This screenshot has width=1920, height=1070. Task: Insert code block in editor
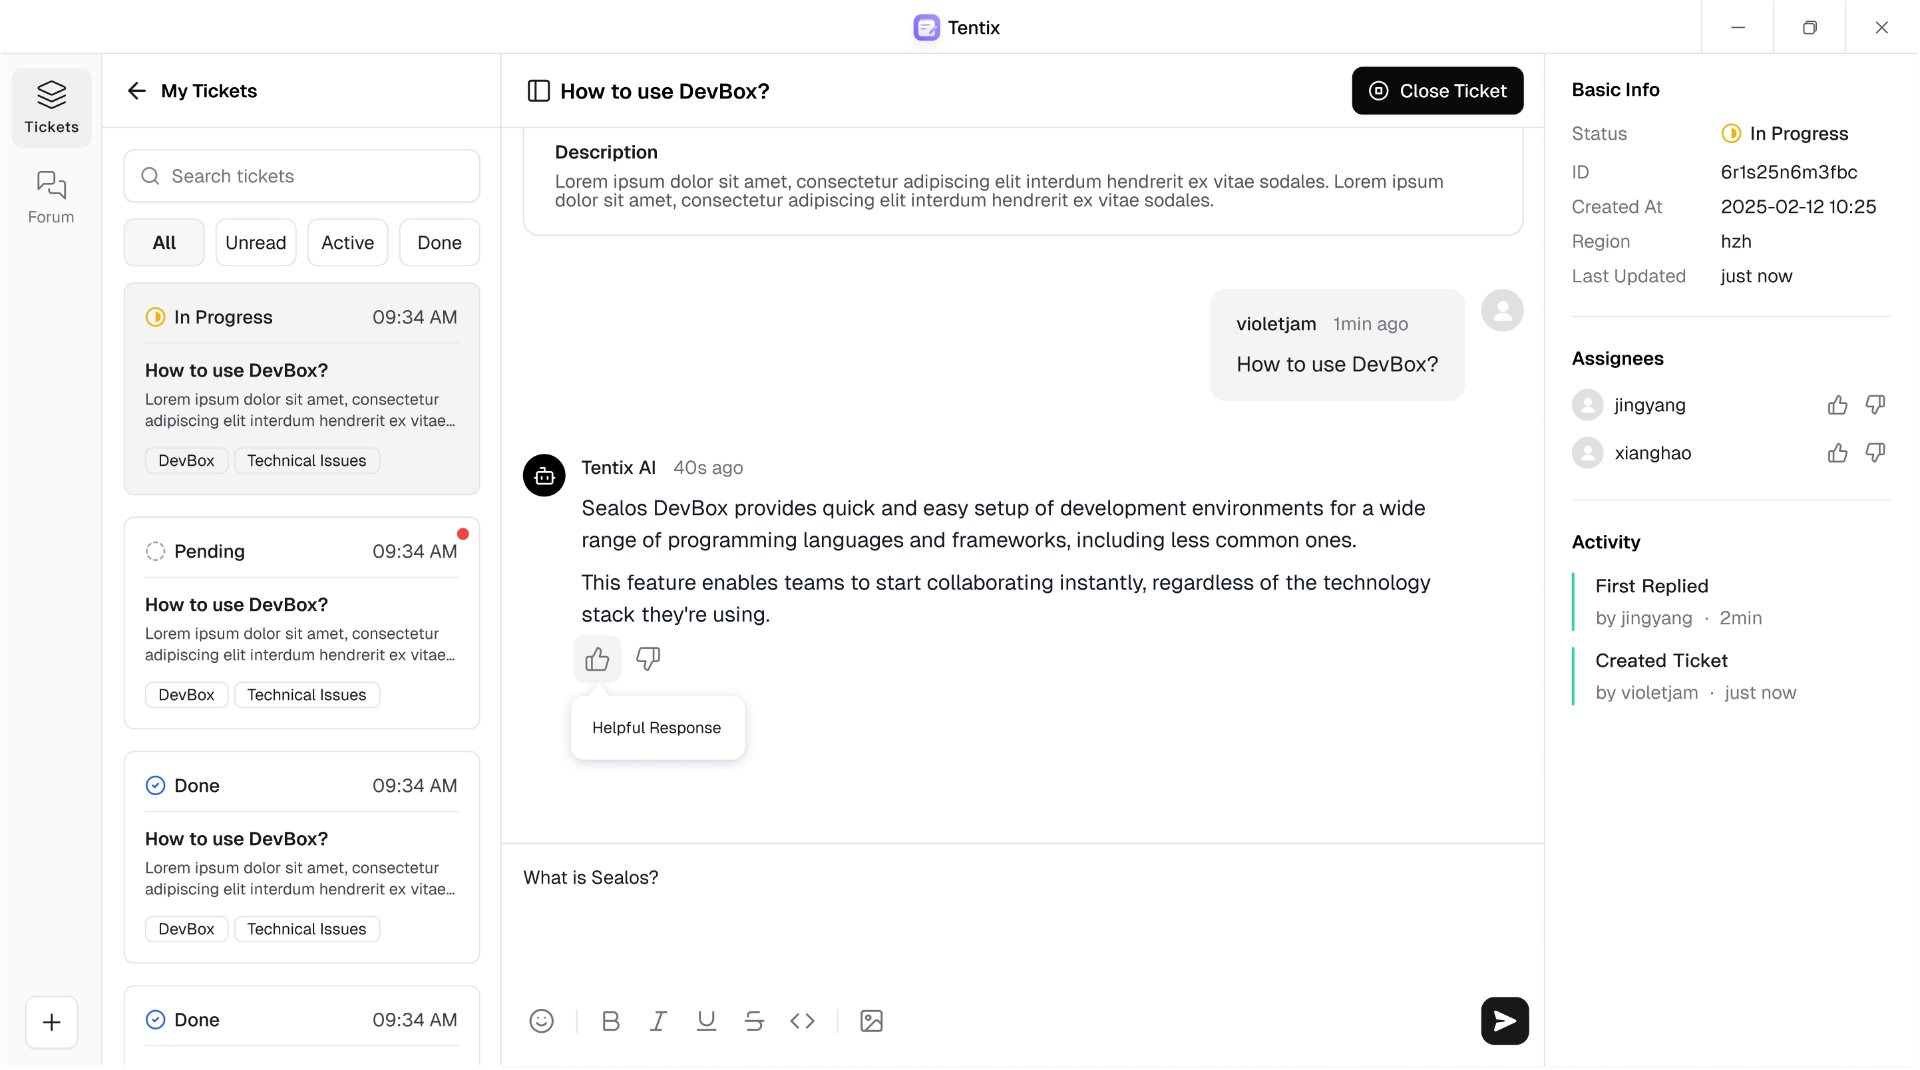(x=802, y=1021)
